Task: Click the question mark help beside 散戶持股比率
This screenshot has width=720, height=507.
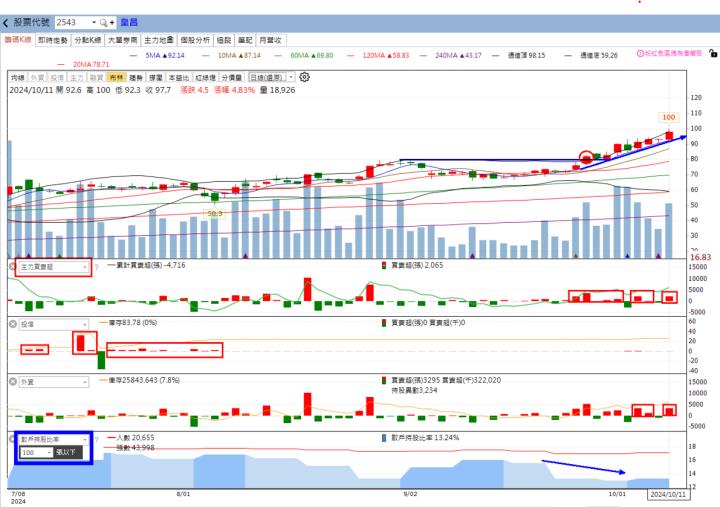Action: click(x=96, y=439)
